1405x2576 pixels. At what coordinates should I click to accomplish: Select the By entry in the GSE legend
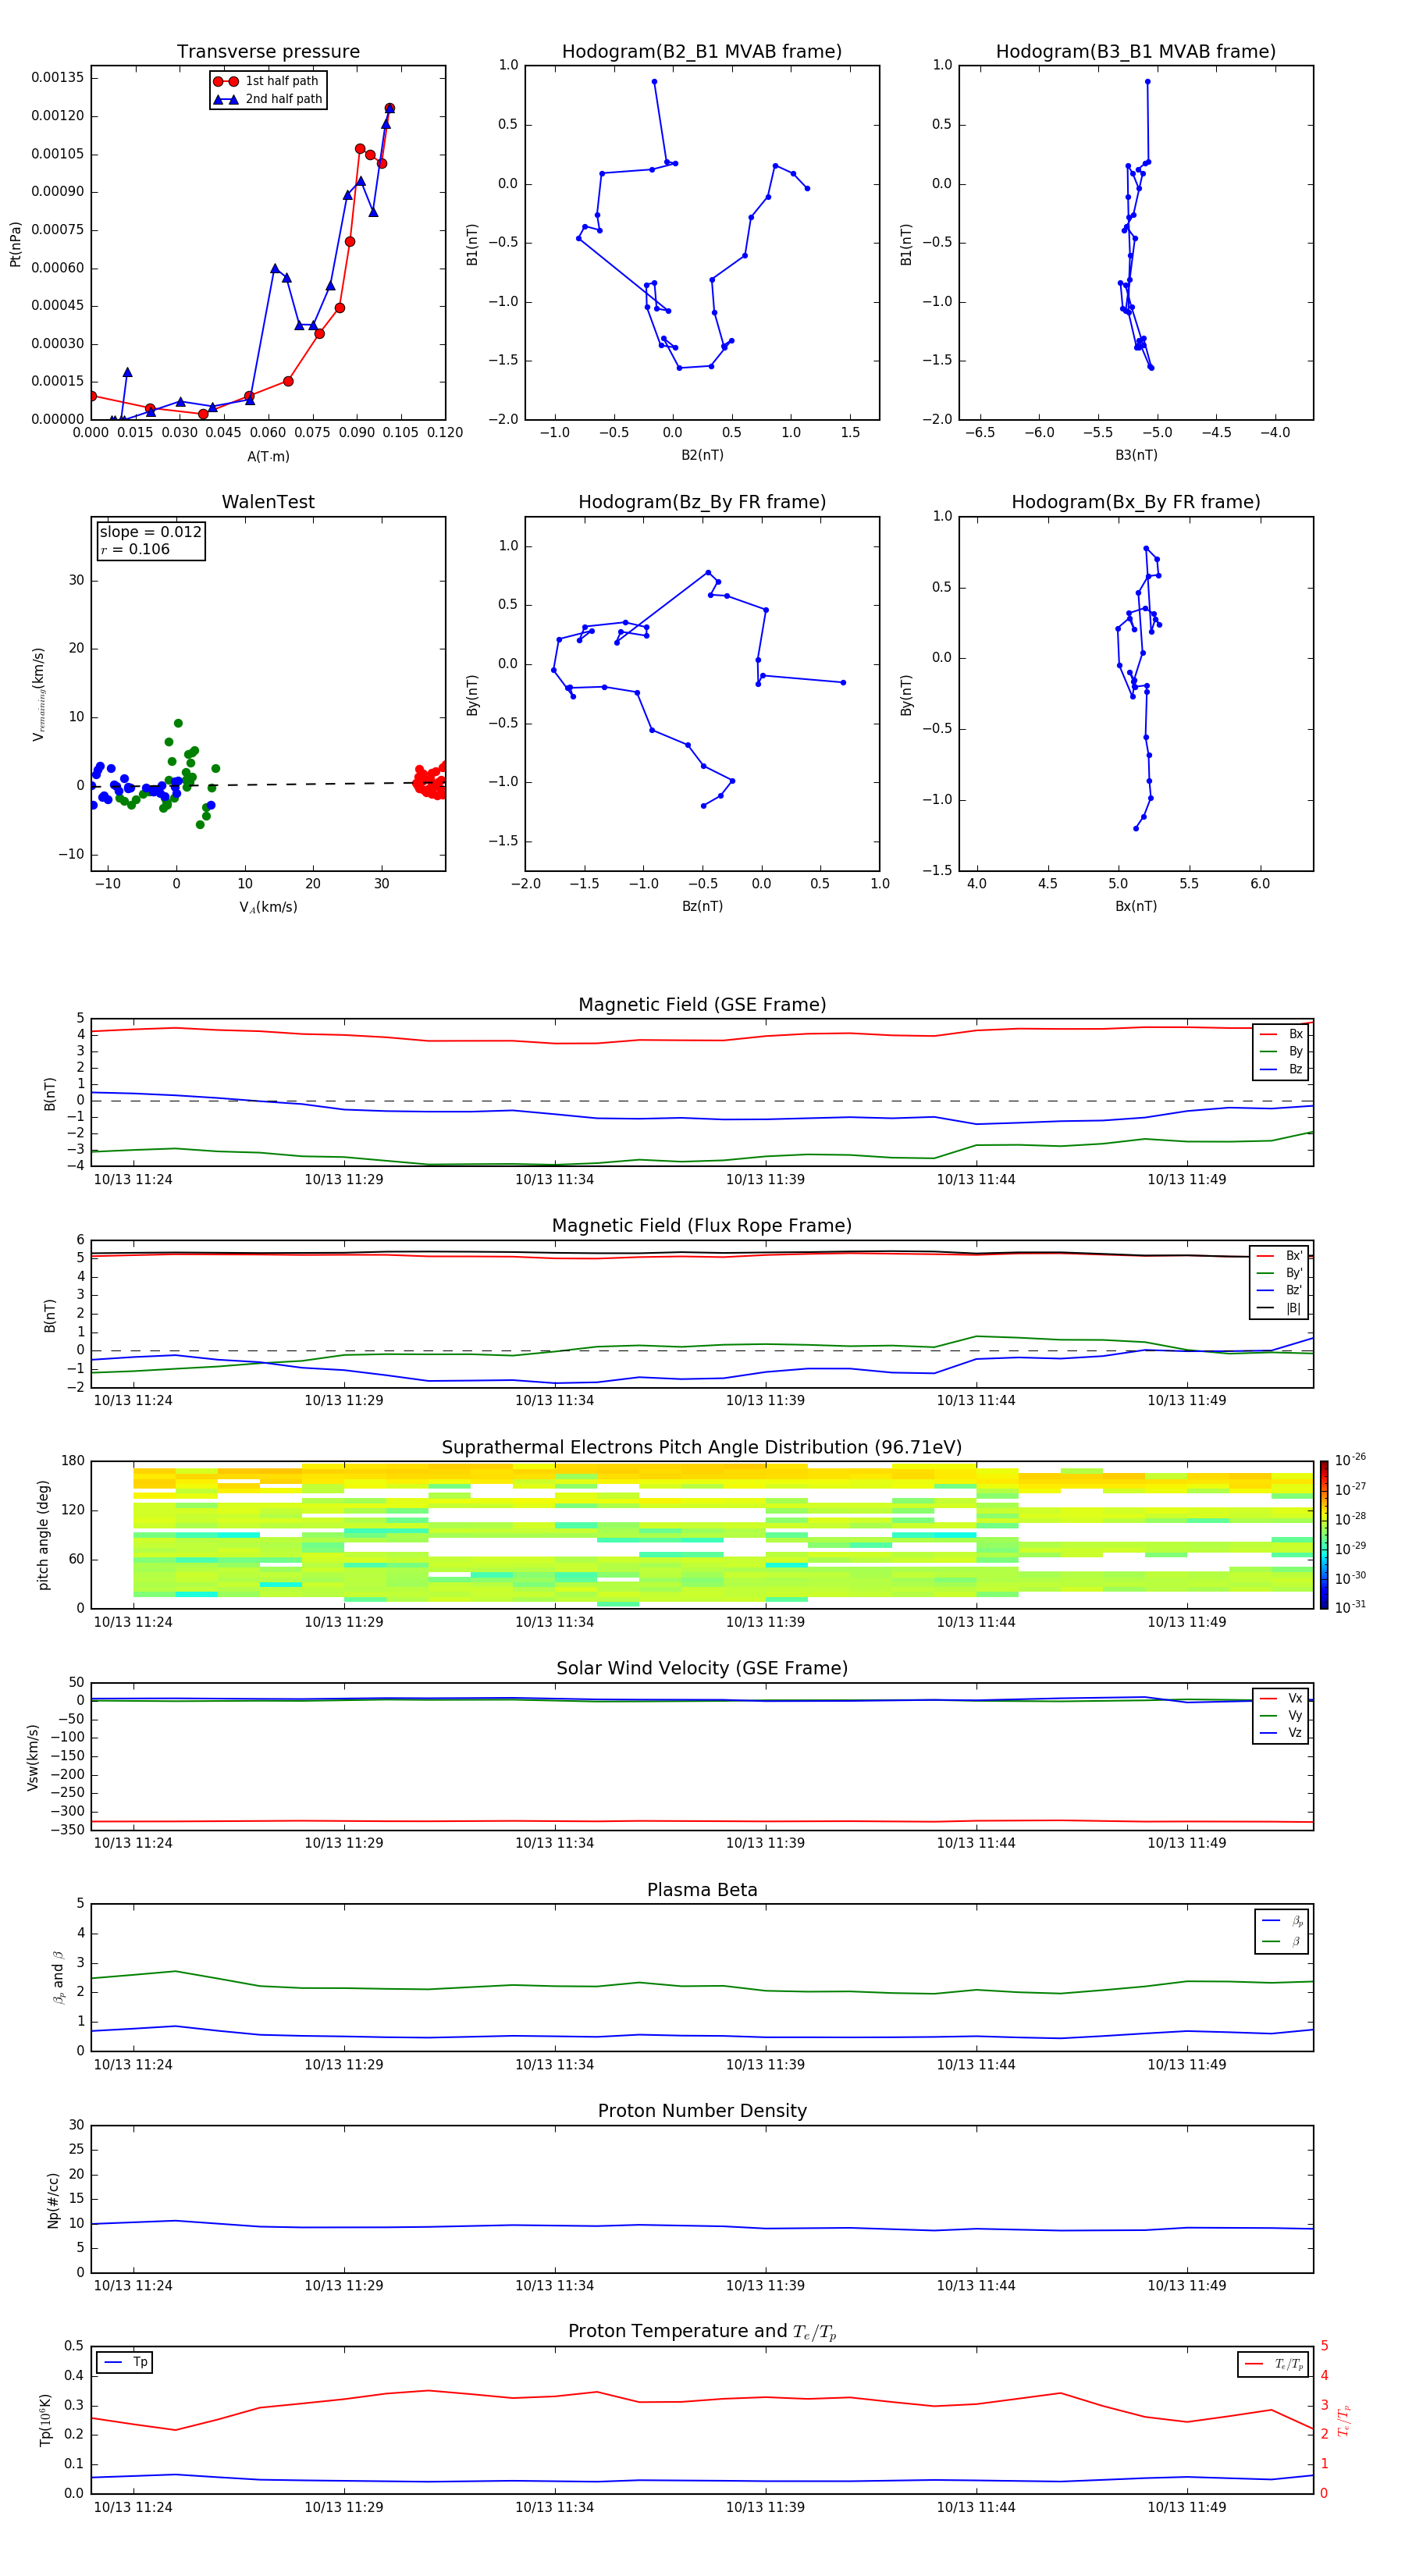[x=1281, y=1051]
